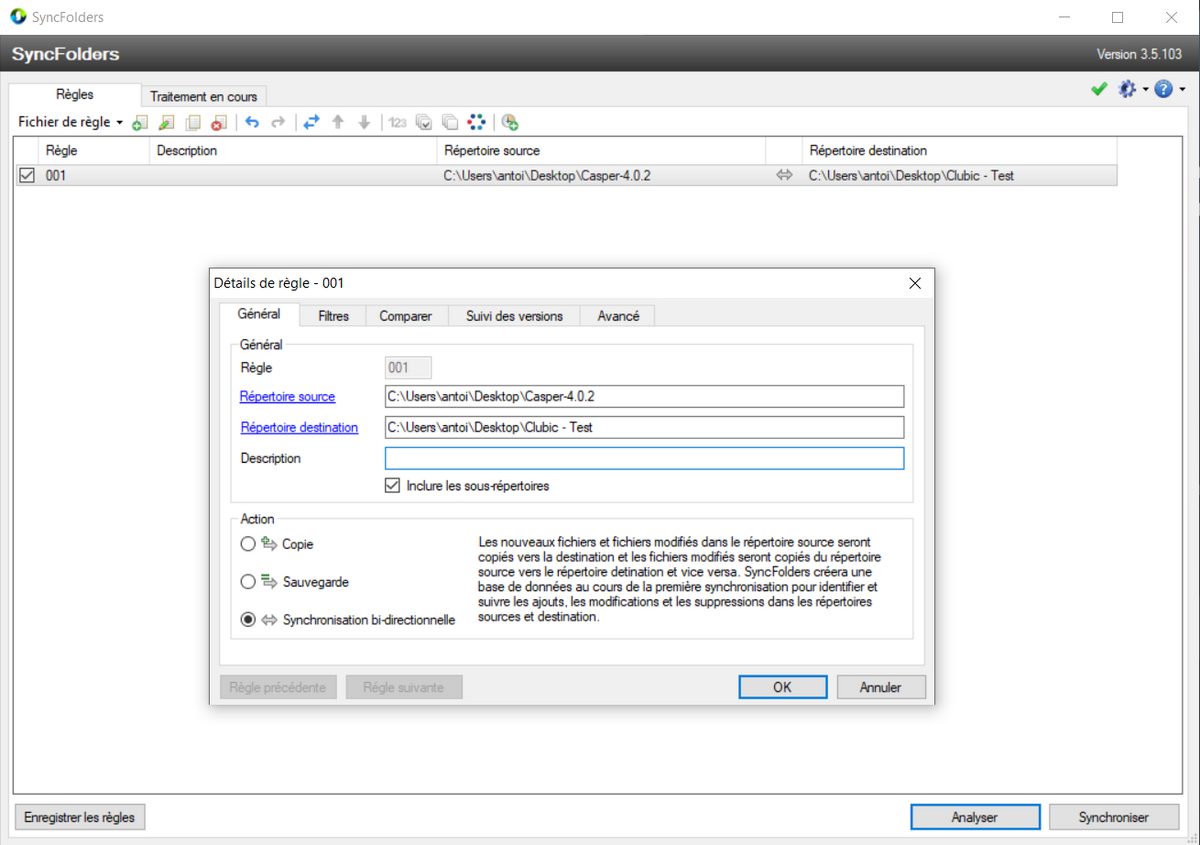Image resolution: width=1200 pixels, height=845 pixels.
Task: Click the scheduler clock with plus icon
Action: [510, 122]
